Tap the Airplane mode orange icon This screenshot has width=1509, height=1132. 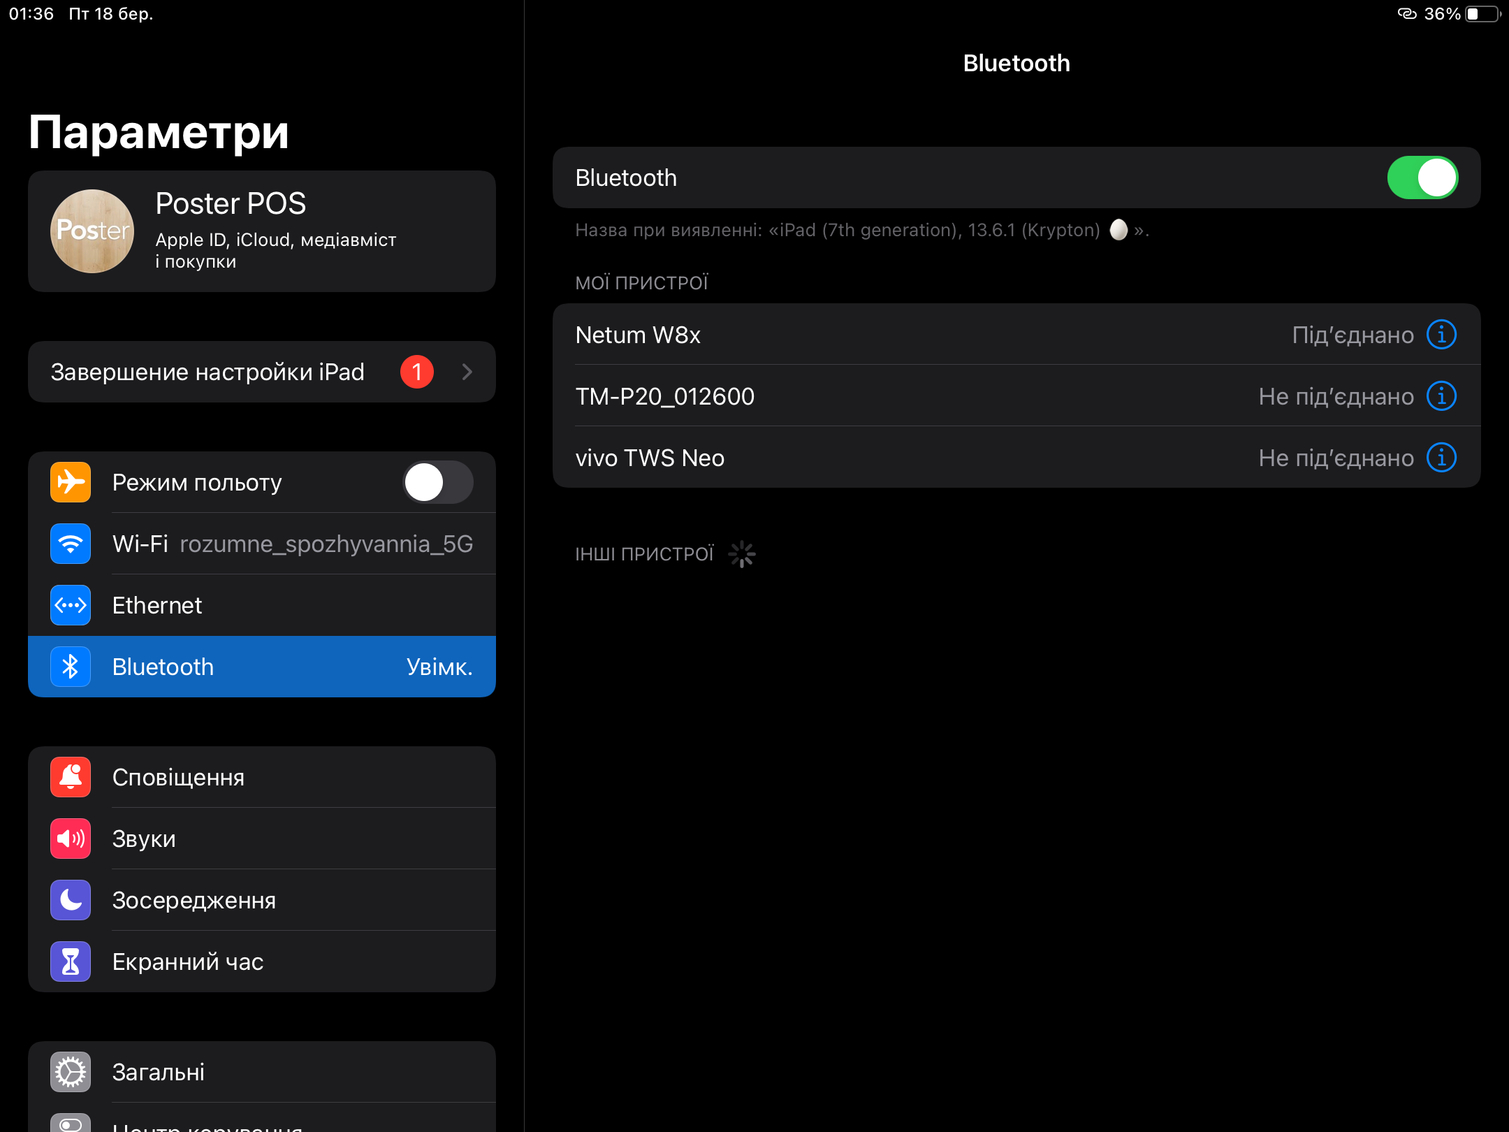(x=71, y=482)
